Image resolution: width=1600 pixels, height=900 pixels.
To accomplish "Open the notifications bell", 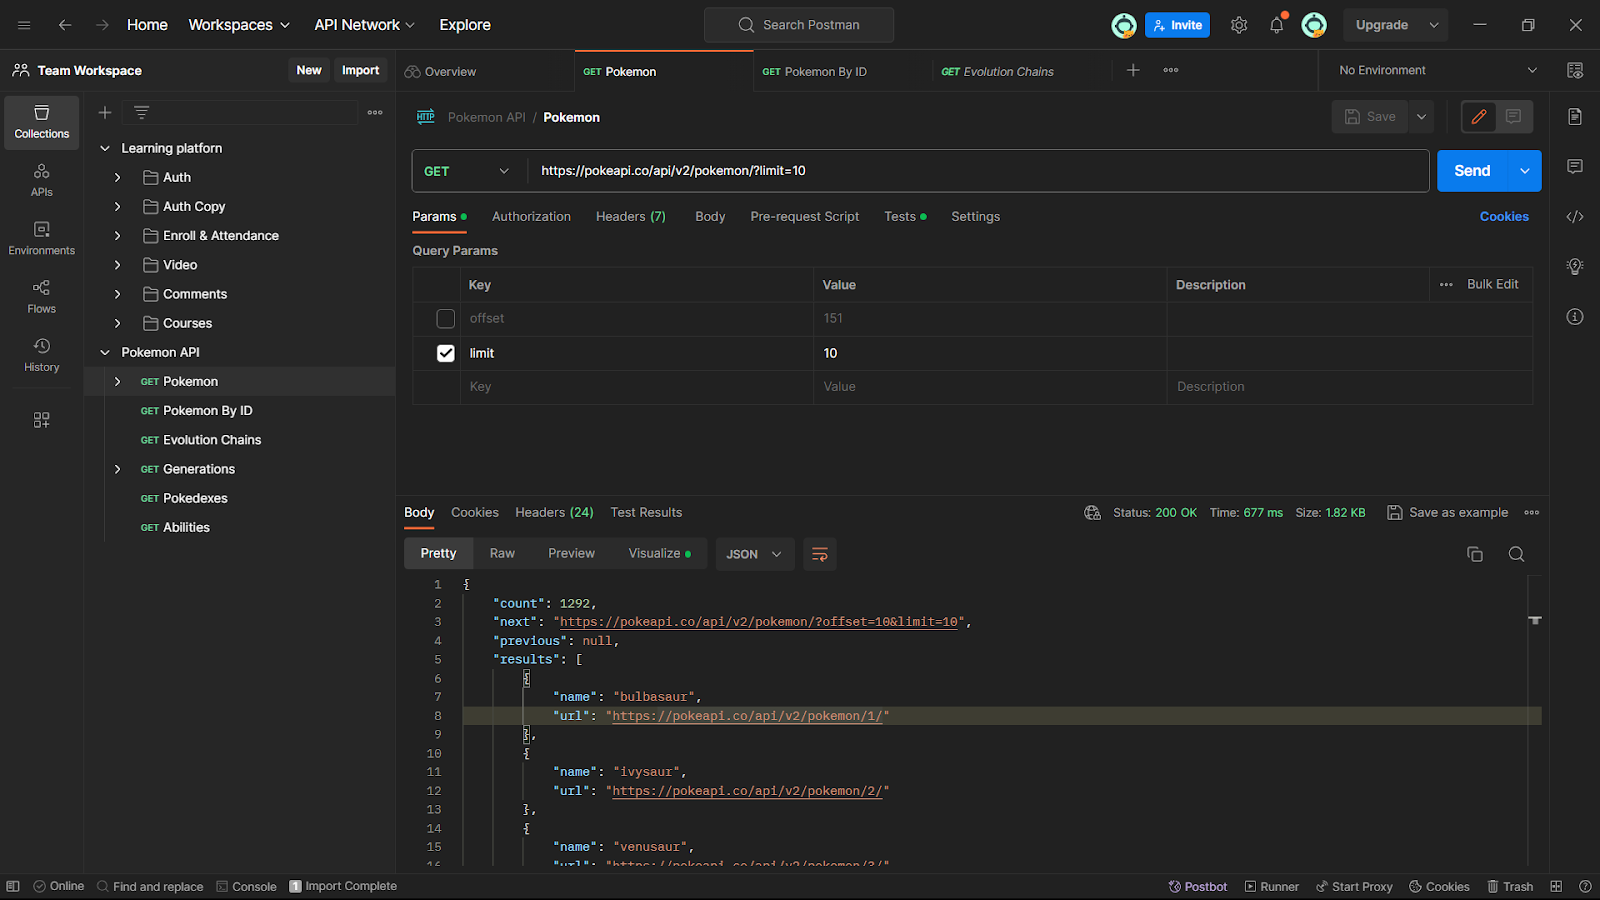I will [1277, 25].
